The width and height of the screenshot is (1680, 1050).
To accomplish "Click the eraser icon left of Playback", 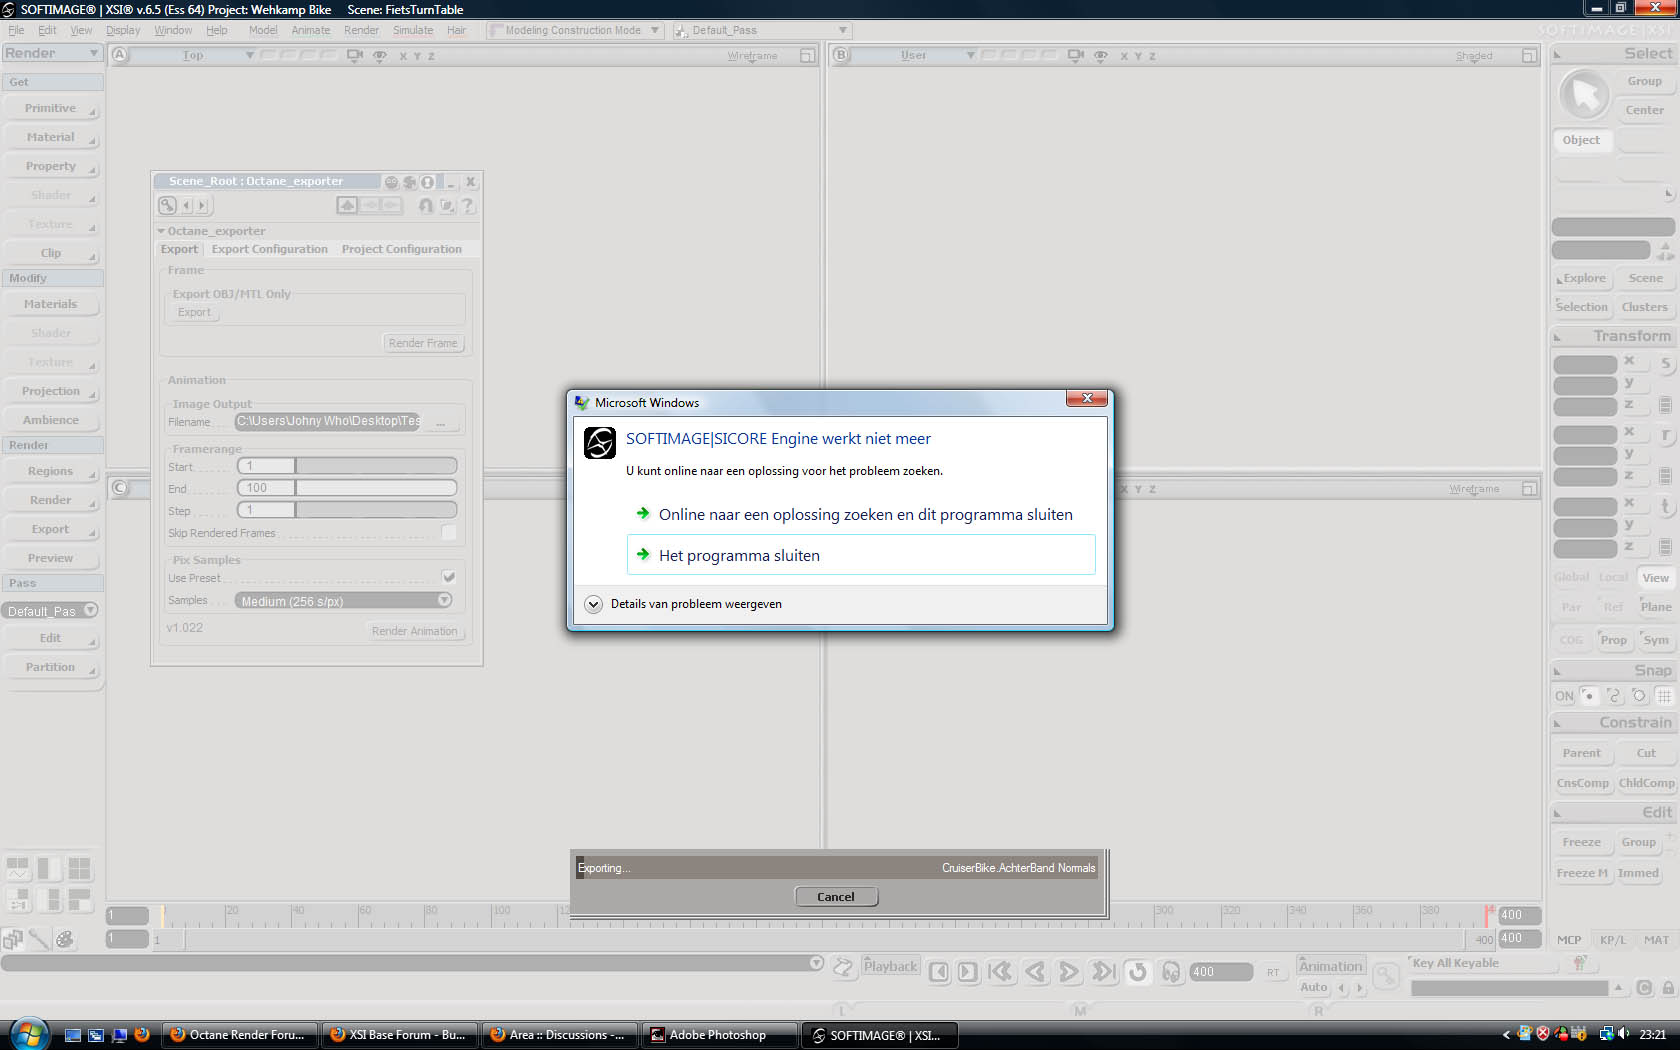I will tap(843, 966).
